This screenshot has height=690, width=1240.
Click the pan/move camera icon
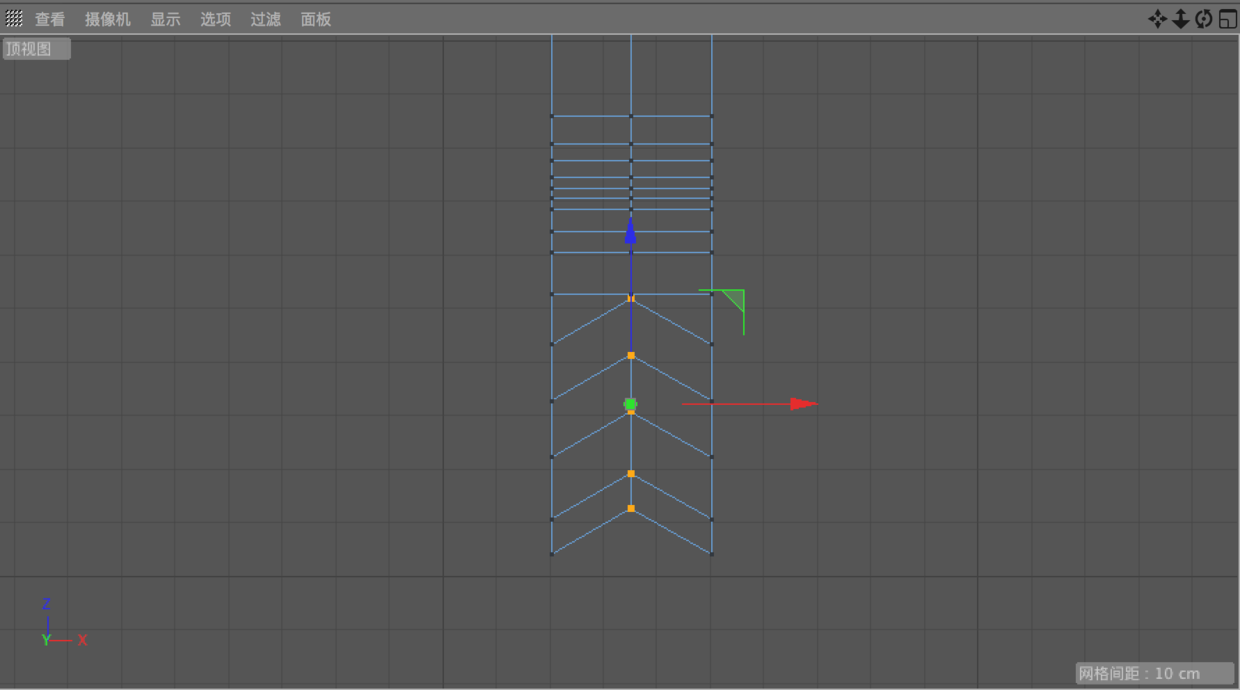click(1158, 19)
